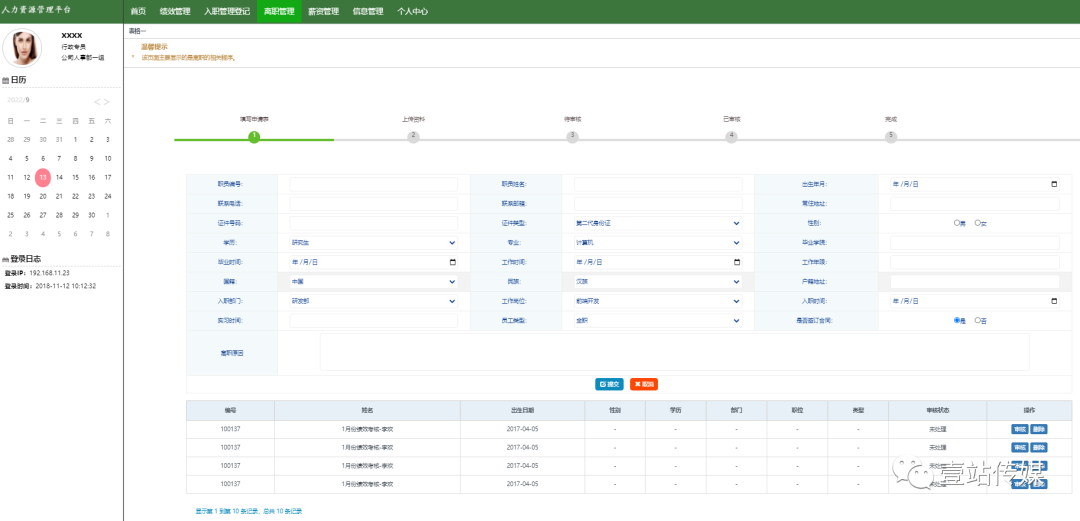Switch to 绩效管理 menu tab
Screen dimensions: 1080x521
click(x=174, y=12)
